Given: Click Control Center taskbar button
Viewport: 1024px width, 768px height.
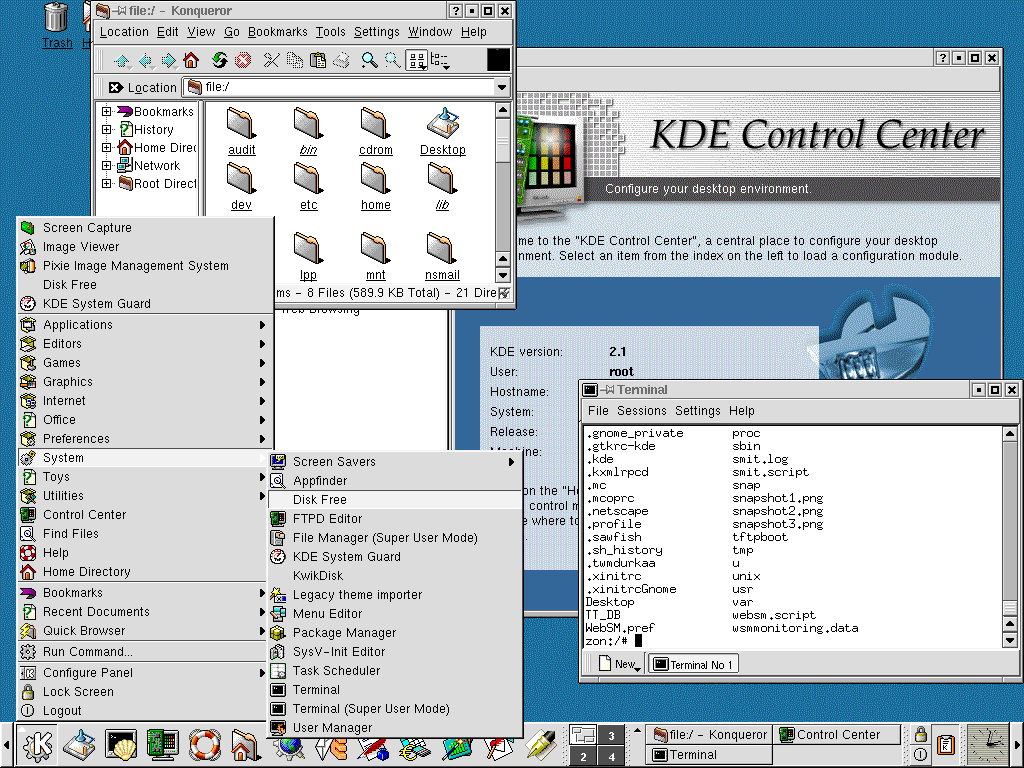Looking at the screenshot, I should pyautogui.click(x=838, y=735).
